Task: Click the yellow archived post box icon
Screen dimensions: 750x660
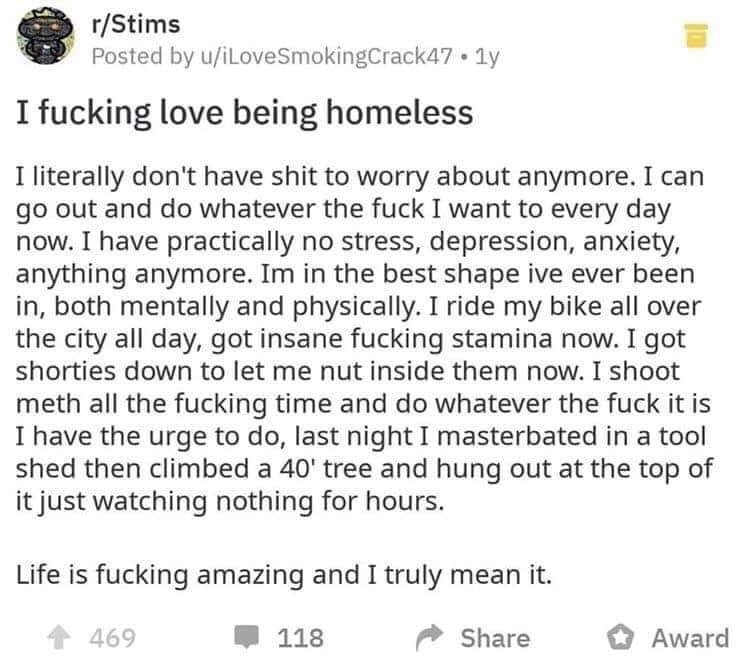Action: (696, 35)
